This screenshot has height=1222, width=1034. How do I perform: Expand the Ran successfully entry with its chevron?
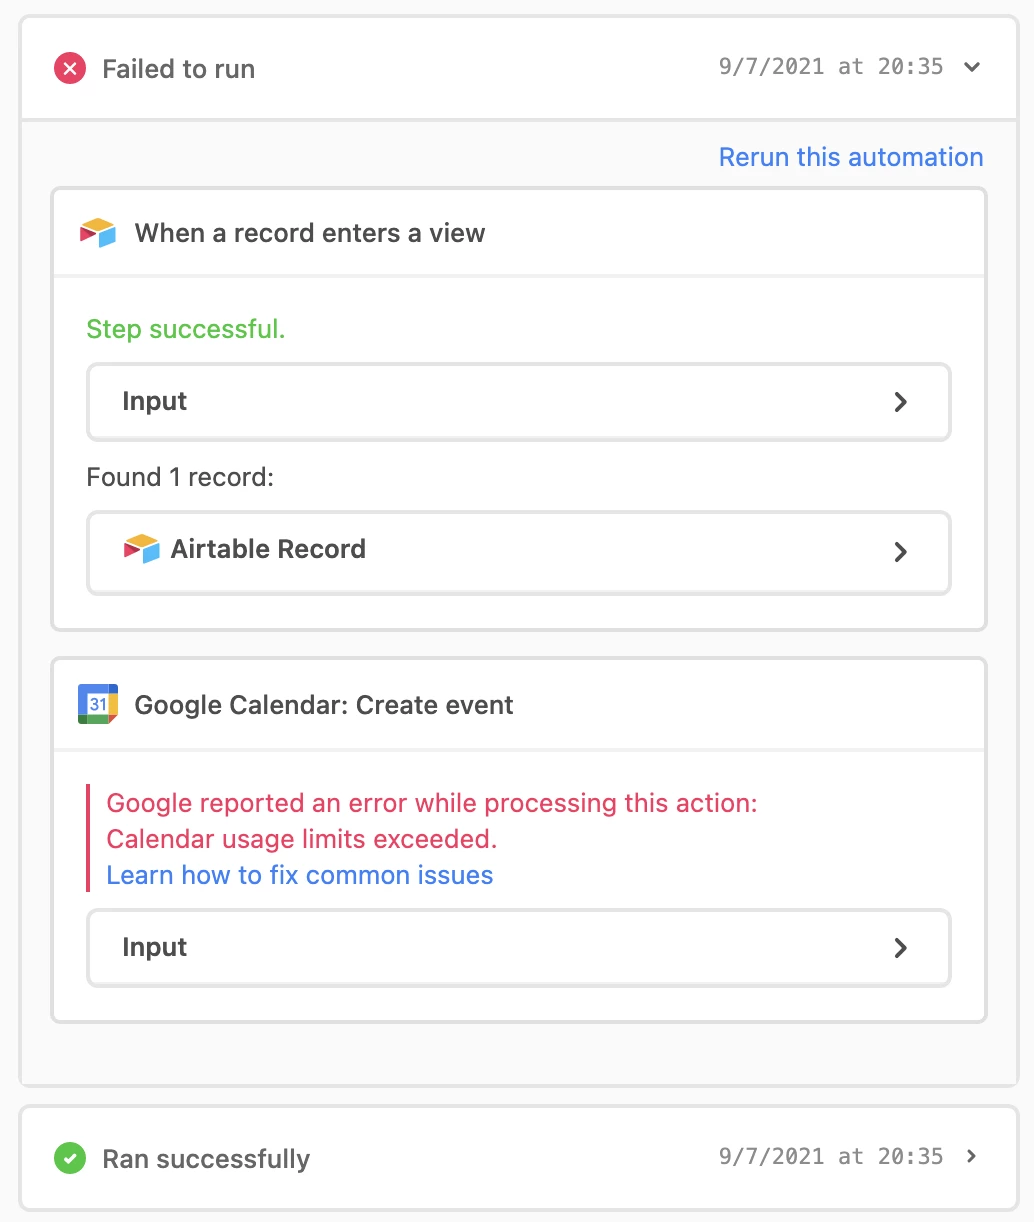click(x=972, y=1156)
